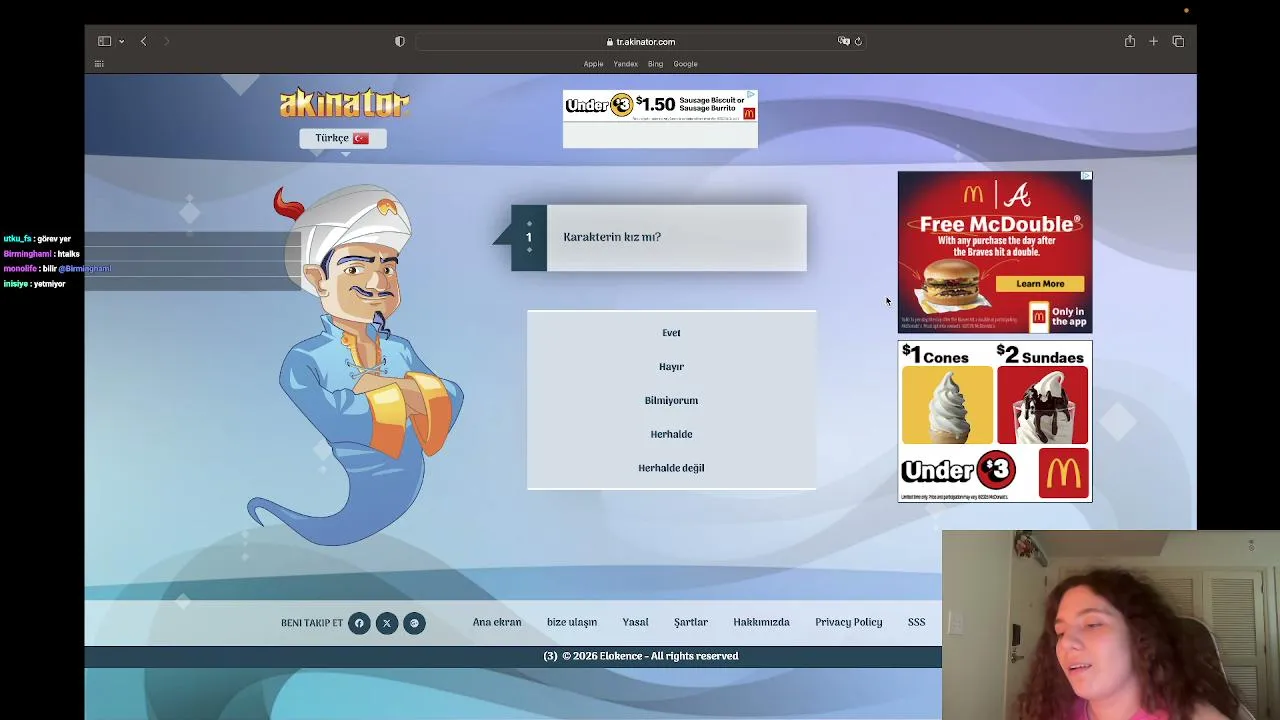Toggle the Safari sidebar button

pyautogui.click(x=104, y=41)
